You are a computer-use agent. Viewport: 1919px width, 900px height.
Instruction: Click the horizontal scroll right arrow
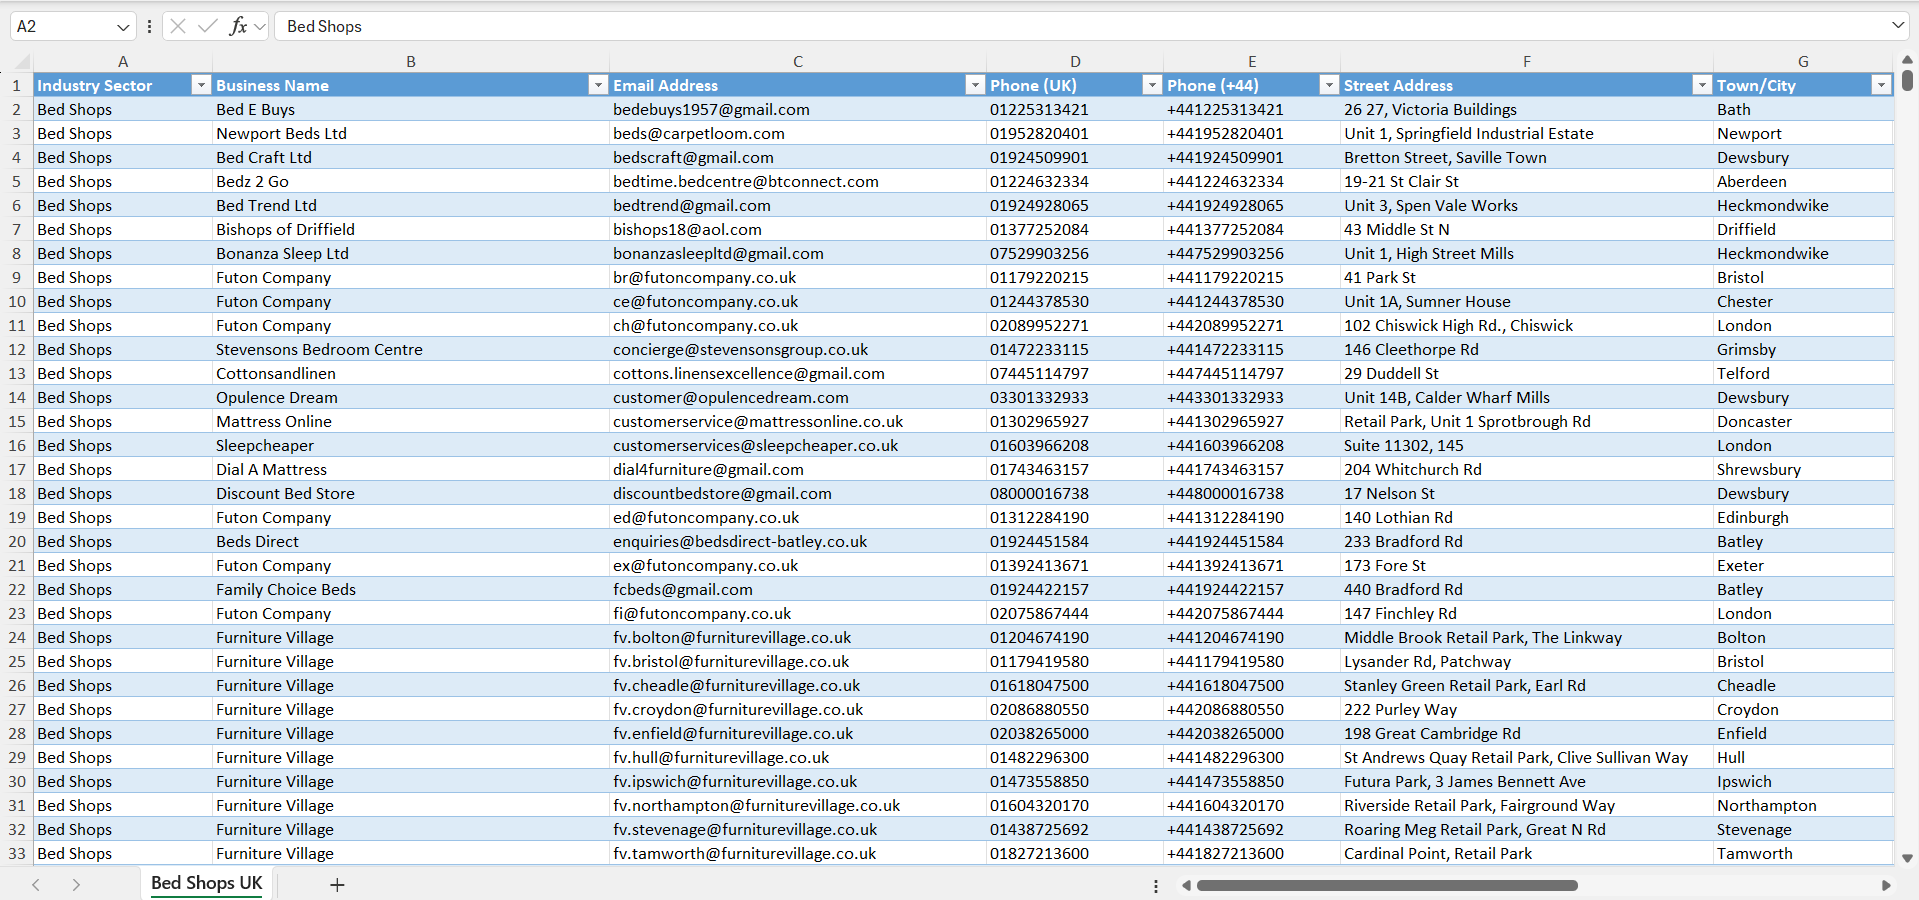1886,885
